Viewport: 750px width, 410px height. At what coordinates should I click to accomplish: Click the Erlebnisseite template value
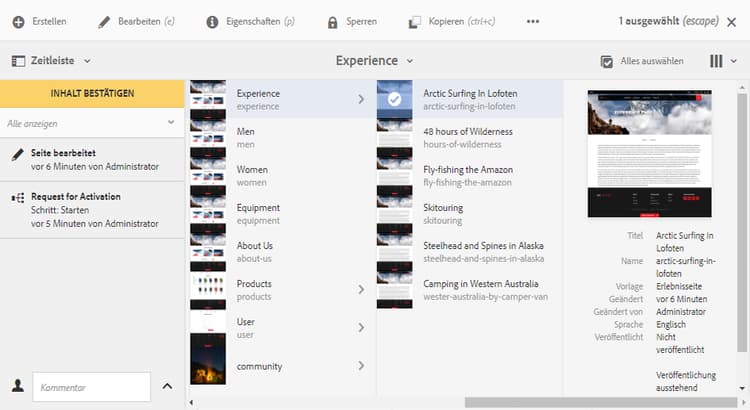coord(679,287)
